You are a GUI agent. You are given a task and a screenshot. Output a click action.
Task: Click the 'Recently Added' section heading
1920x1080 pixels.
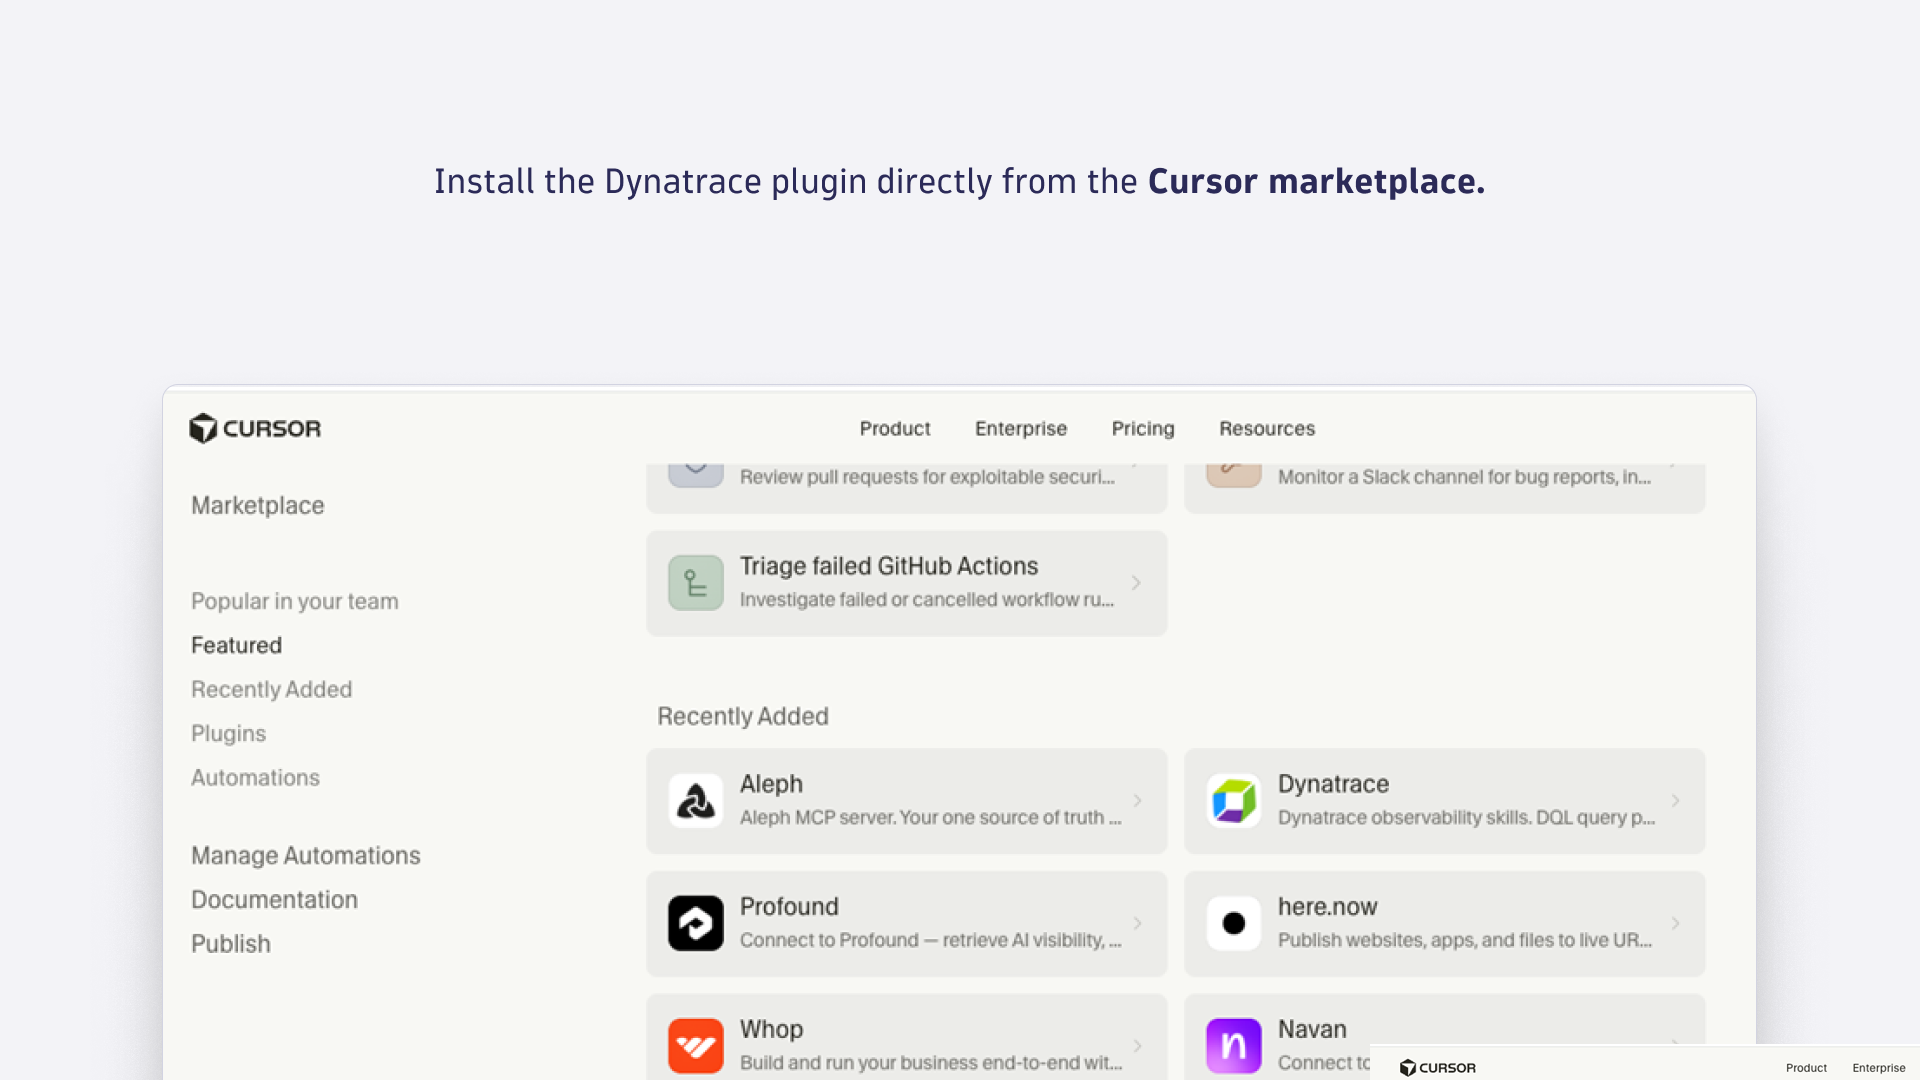(x=743, y=716)
